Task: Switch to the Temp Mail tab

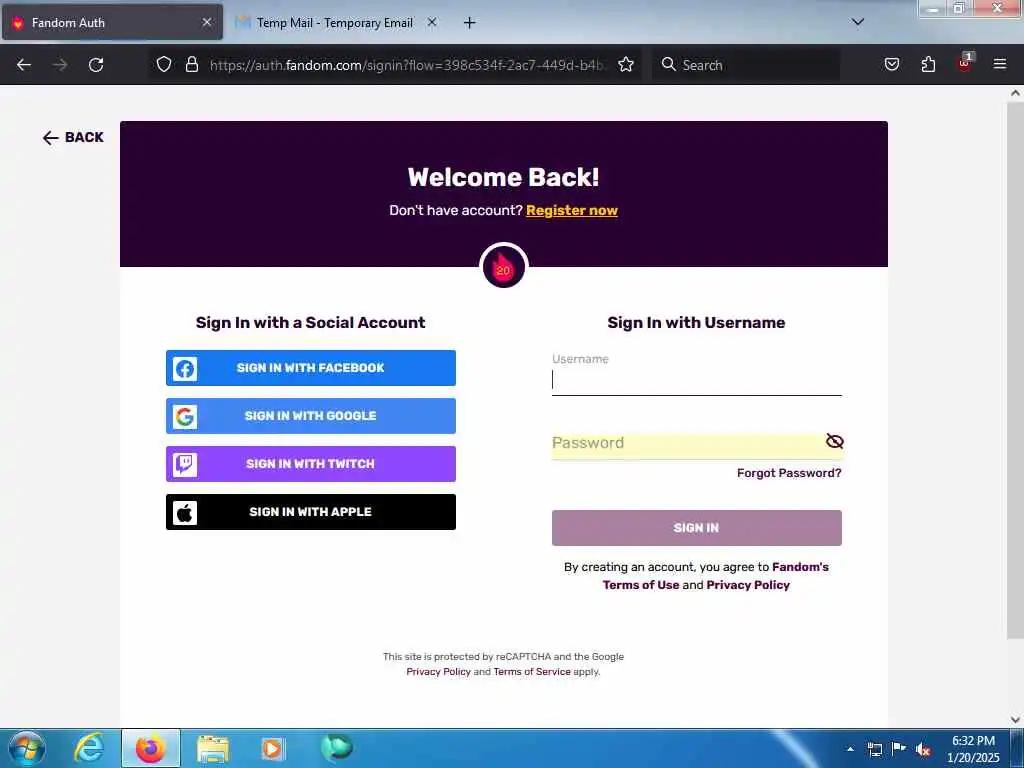Action: click(336, 22)
